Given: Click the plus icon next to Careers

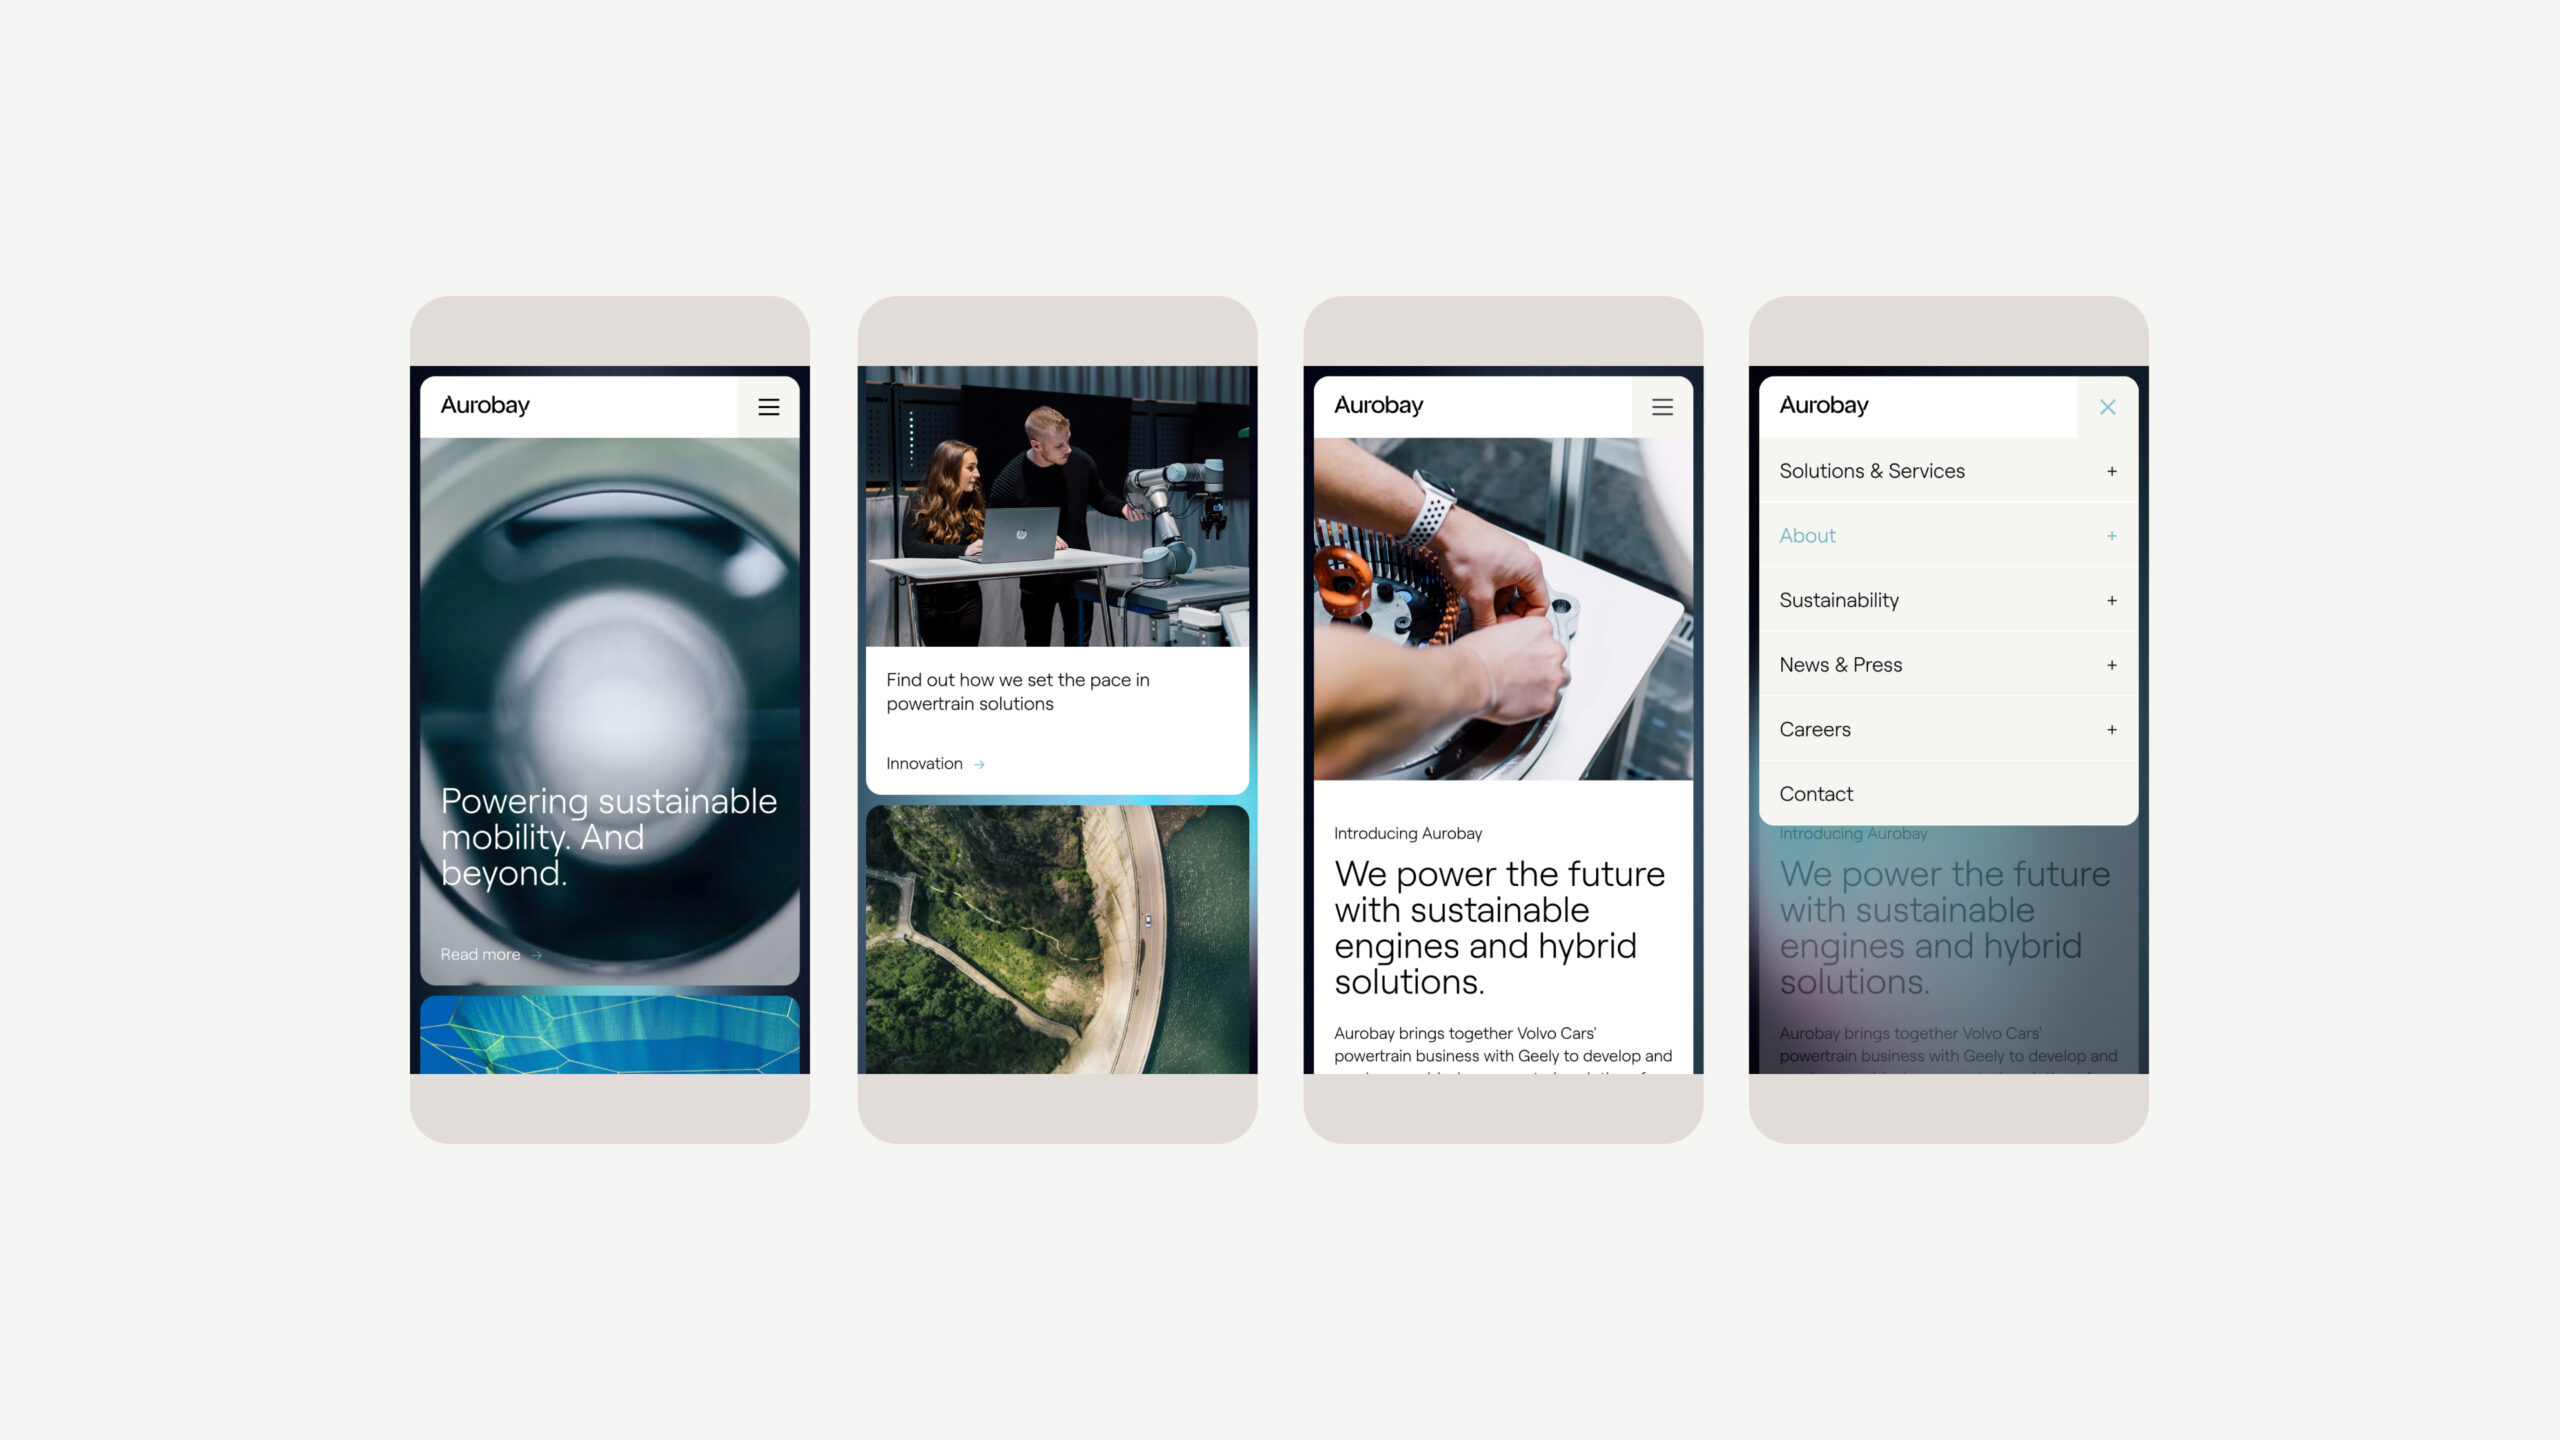Looking at the screenshot, I should 2112,728.
